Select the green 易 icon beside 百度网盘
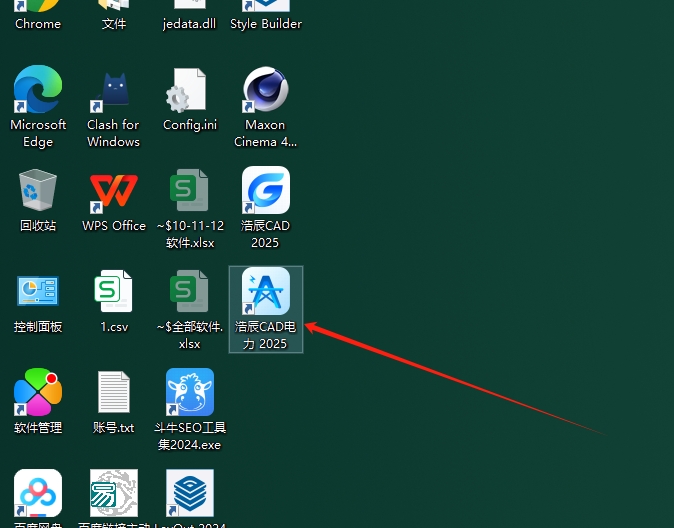Screen dimensions: 674x528 click(114, 493)
